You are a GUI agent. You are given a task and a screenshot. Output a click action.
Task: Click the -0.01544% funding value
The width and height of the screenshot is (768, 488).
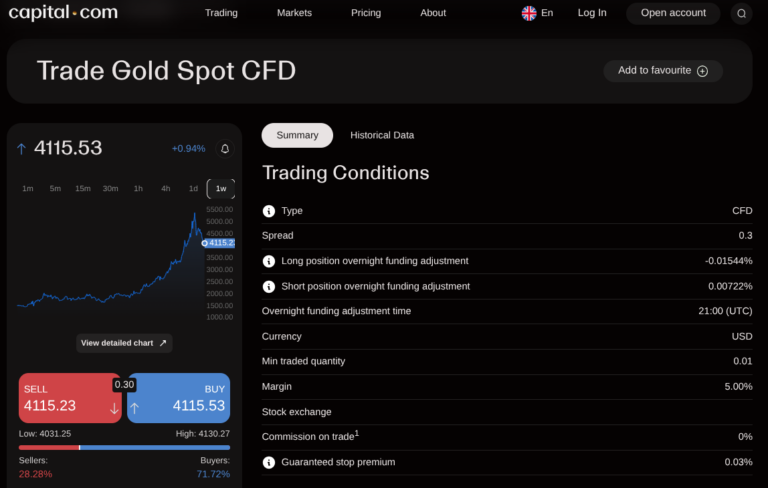coord(728,261)
